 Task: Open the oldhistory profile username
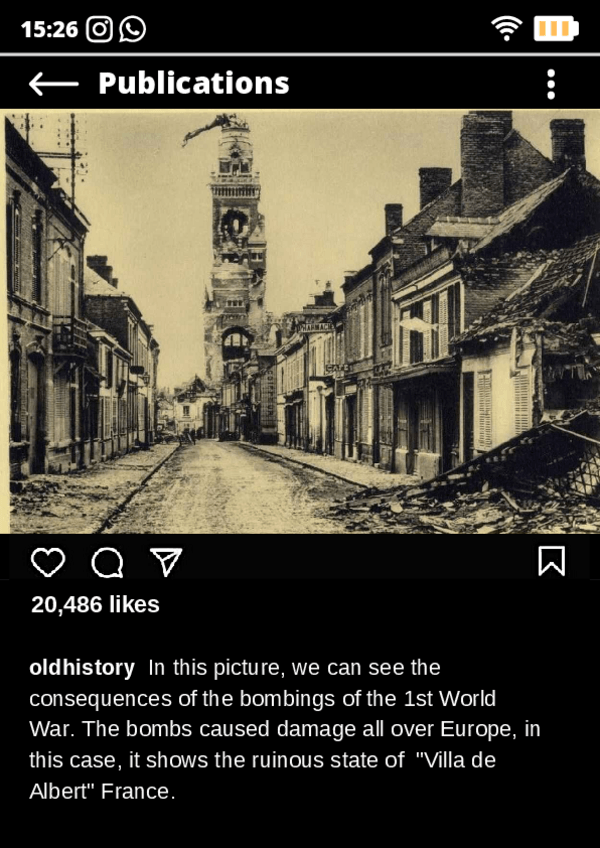tap(82, 668)
